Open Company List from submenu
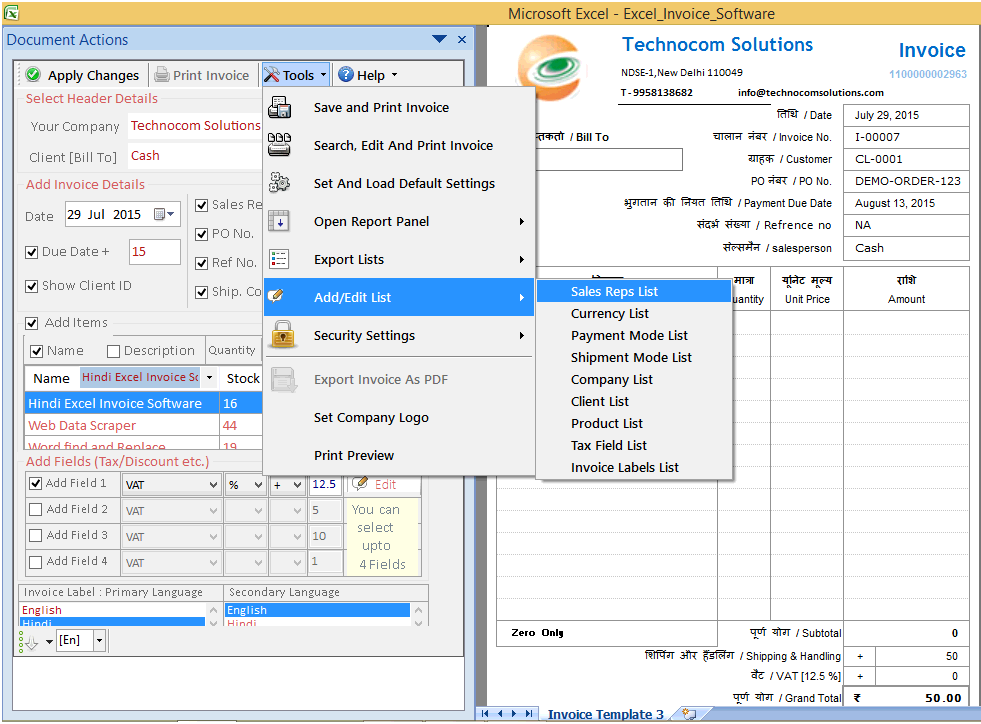Screen dimensions: 981x724 pyautogui.click(x=634, y=379)
